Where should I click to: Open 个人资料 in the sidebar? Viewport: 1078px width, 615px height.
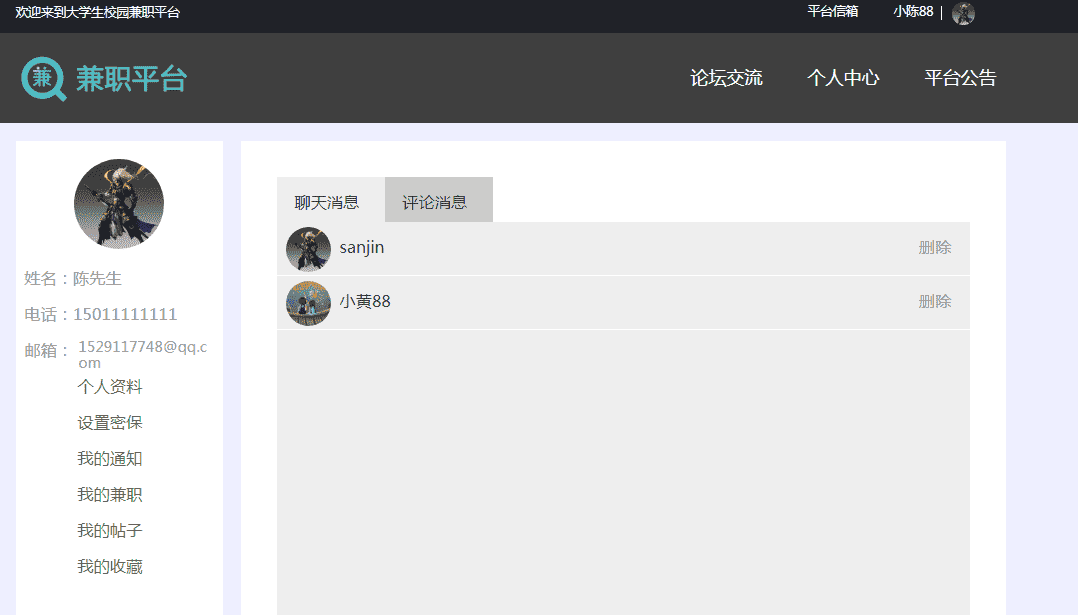pyautogui.click(x=110, y=387)
